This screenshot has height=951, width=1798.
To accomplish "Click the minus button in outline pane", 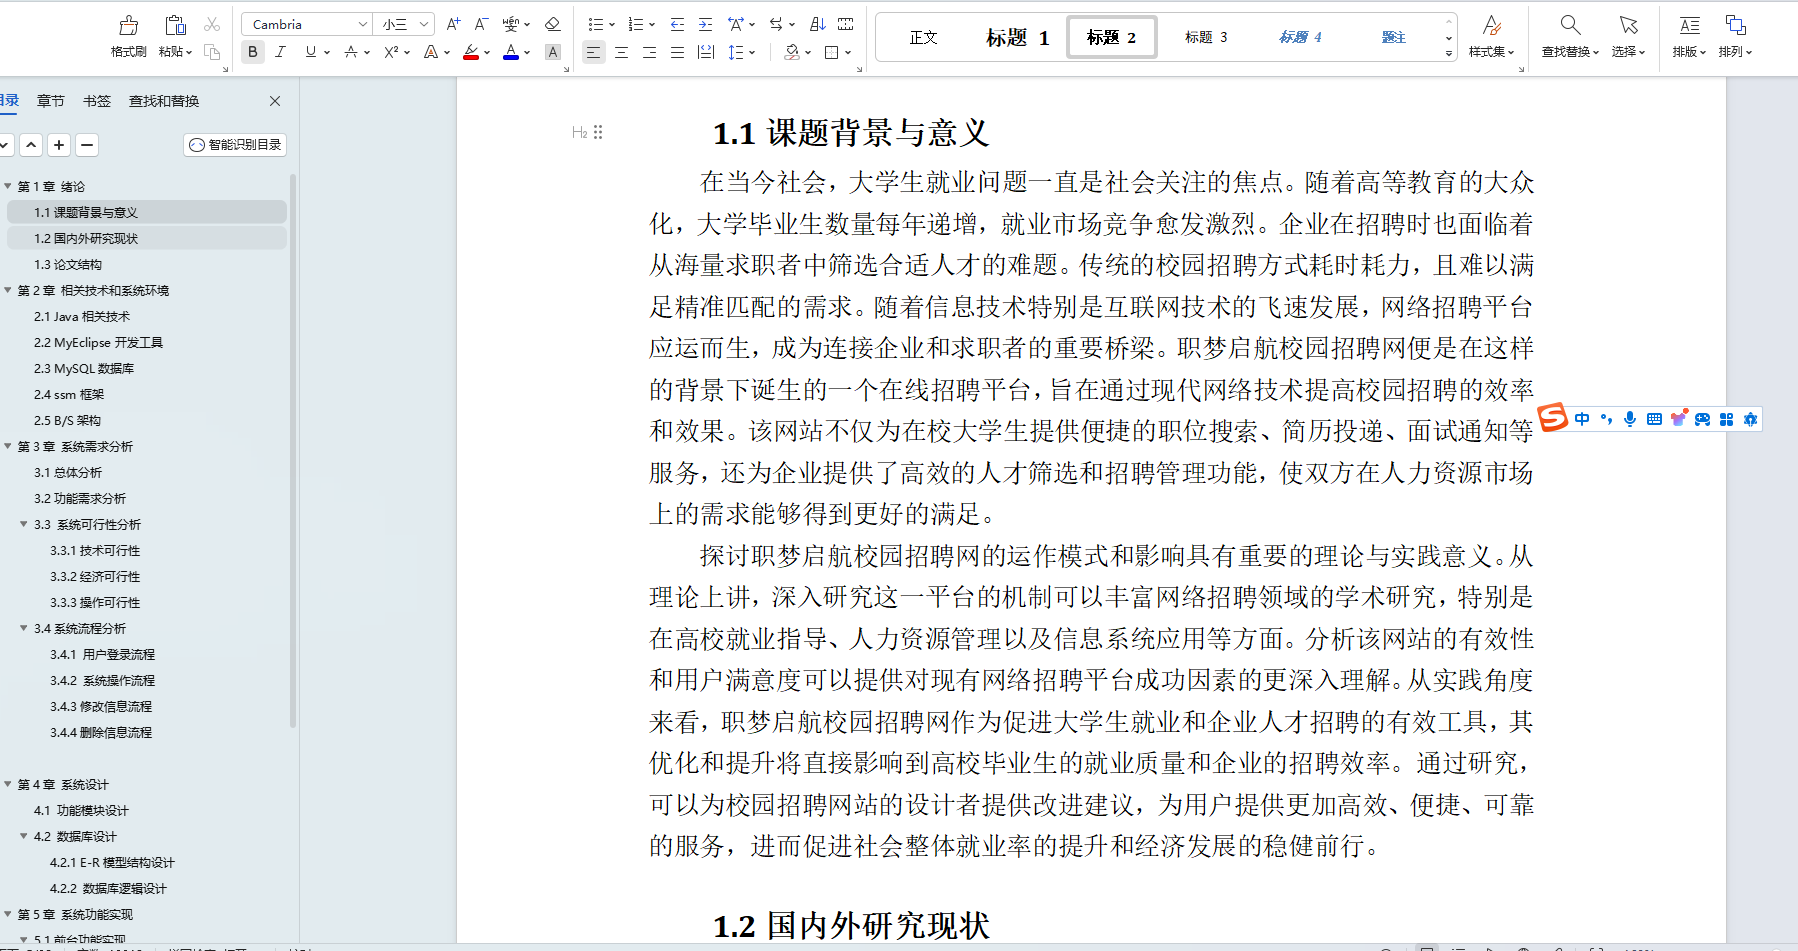I will [x=87, y=145].
